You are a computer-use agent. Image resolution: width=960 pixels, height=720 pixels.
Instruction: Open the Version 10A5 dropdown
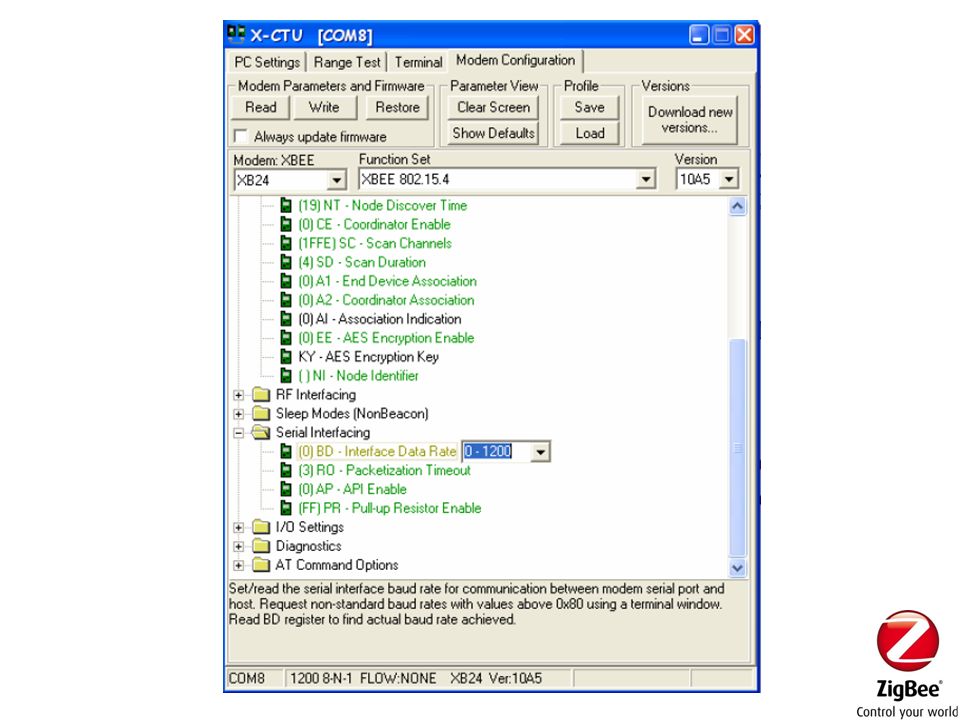(729, 179)
